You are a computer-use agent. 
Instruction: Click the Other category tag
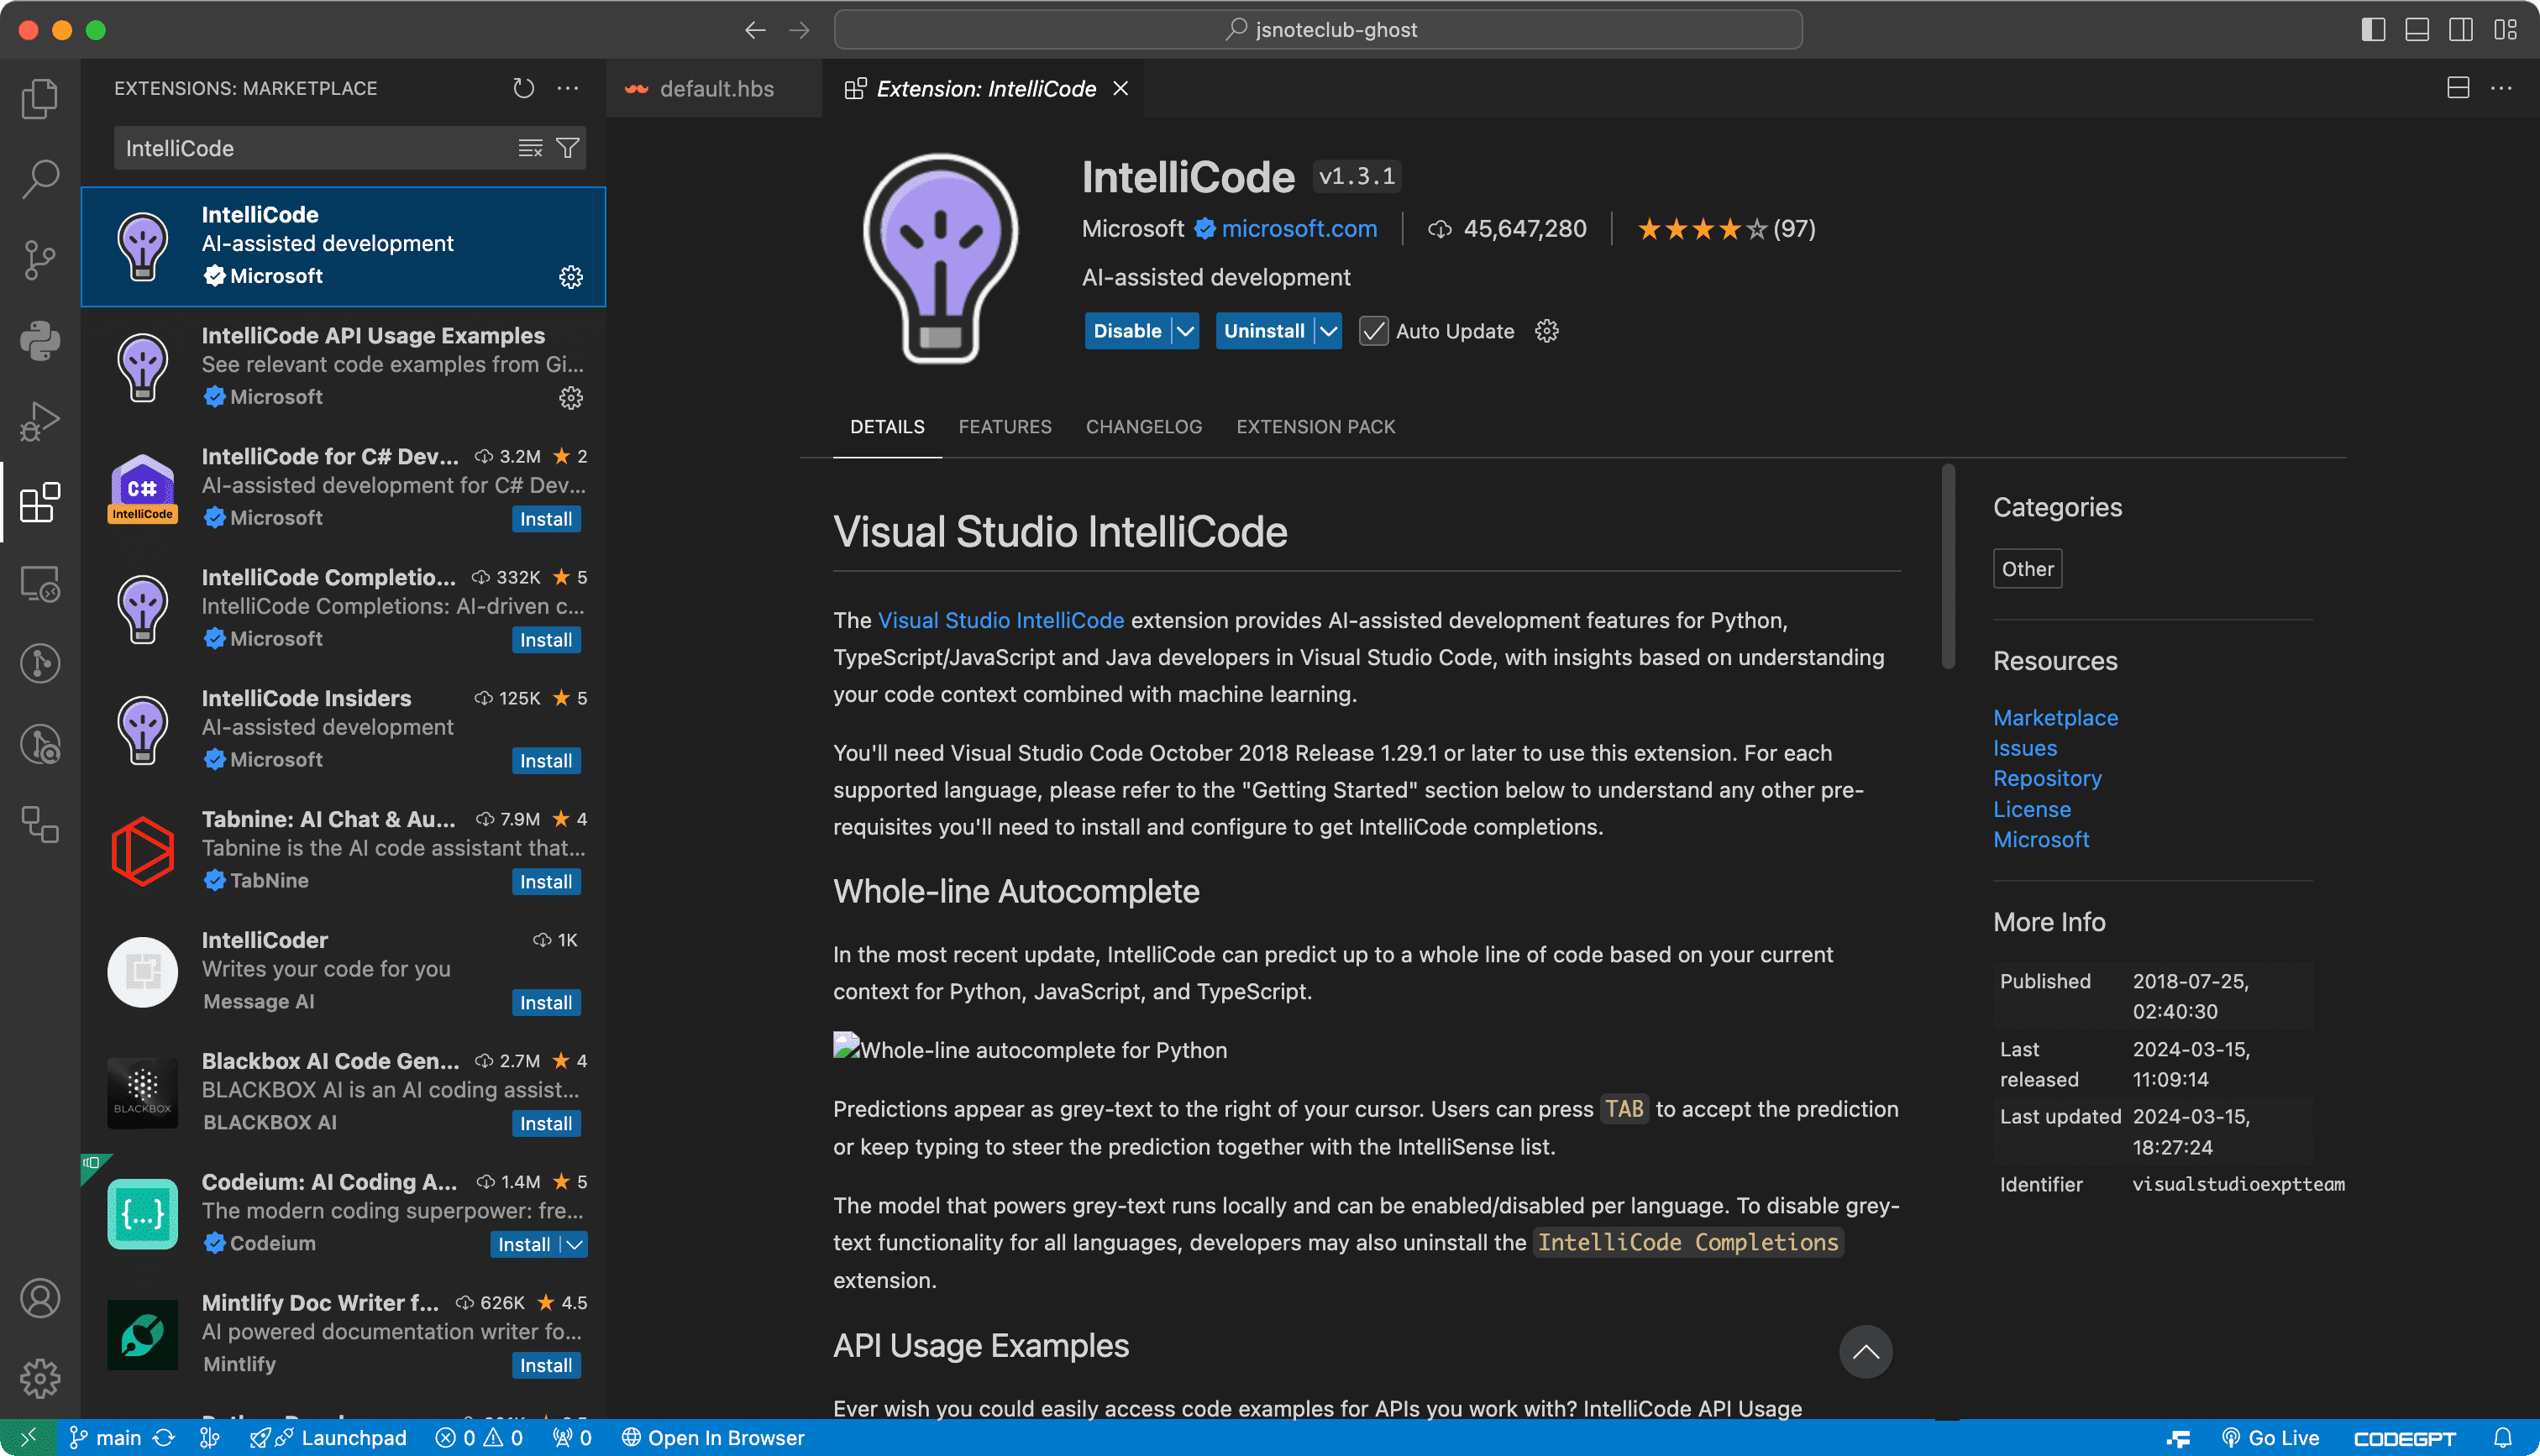click(2027, 569)
